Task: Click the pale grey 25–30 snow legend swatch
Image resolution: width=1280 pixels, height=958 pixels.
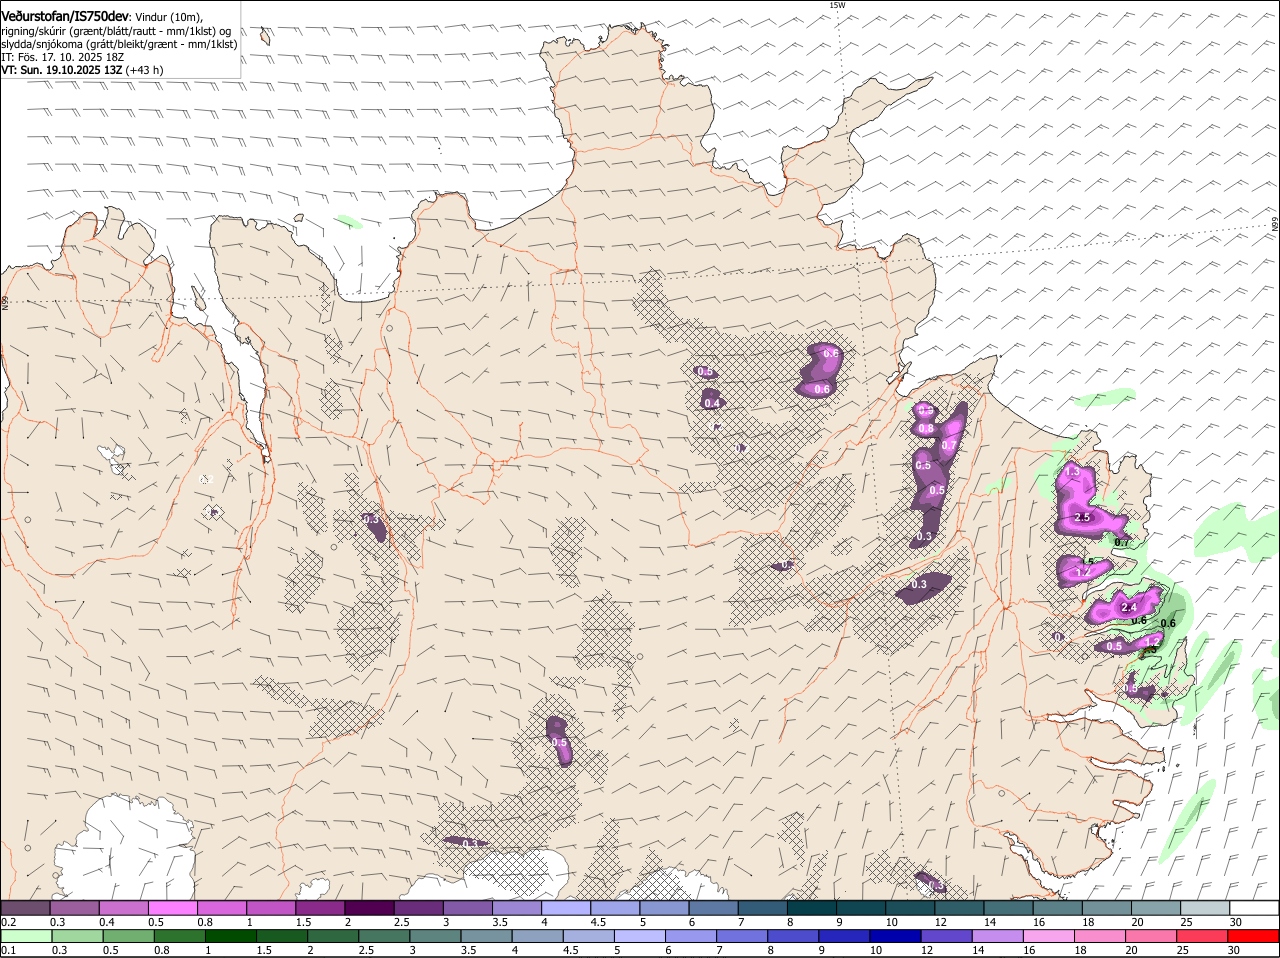Action: [1205, 908]
